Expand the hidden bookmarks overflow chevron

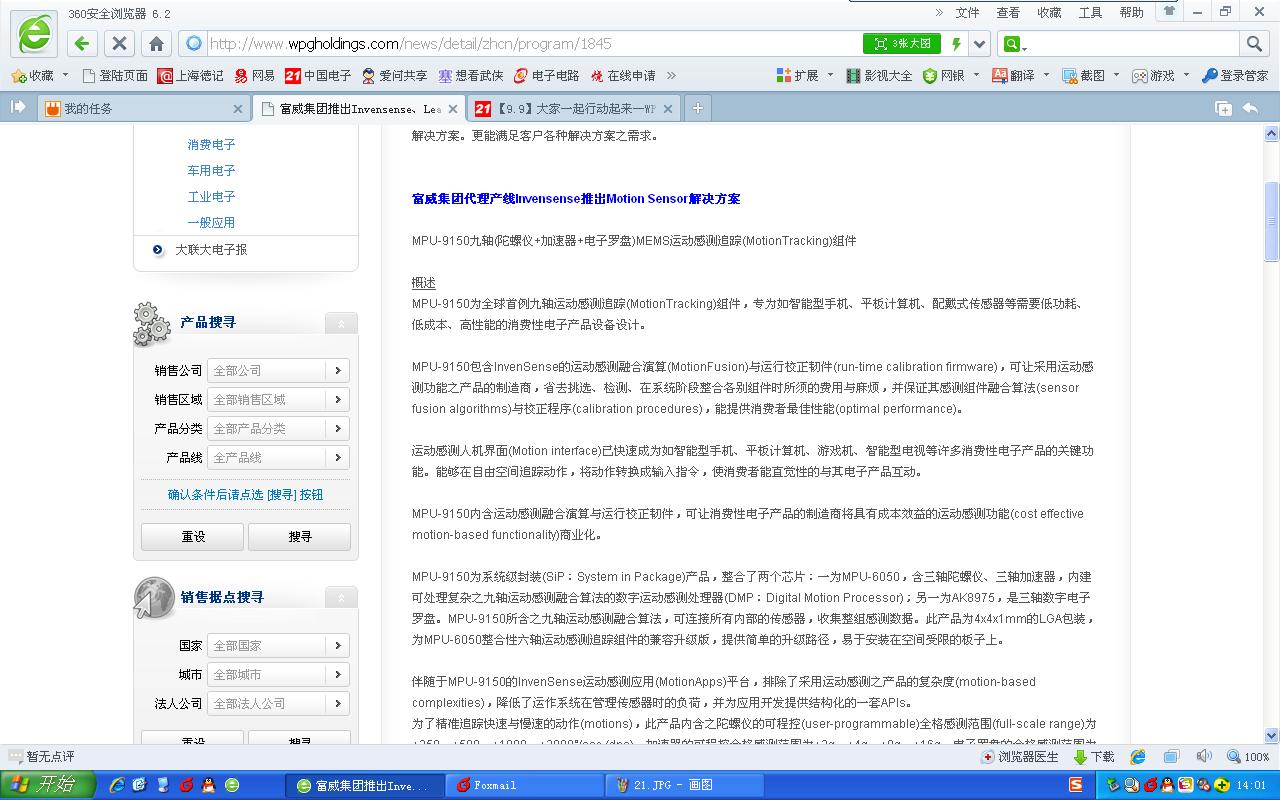click(x=671, y=75)
